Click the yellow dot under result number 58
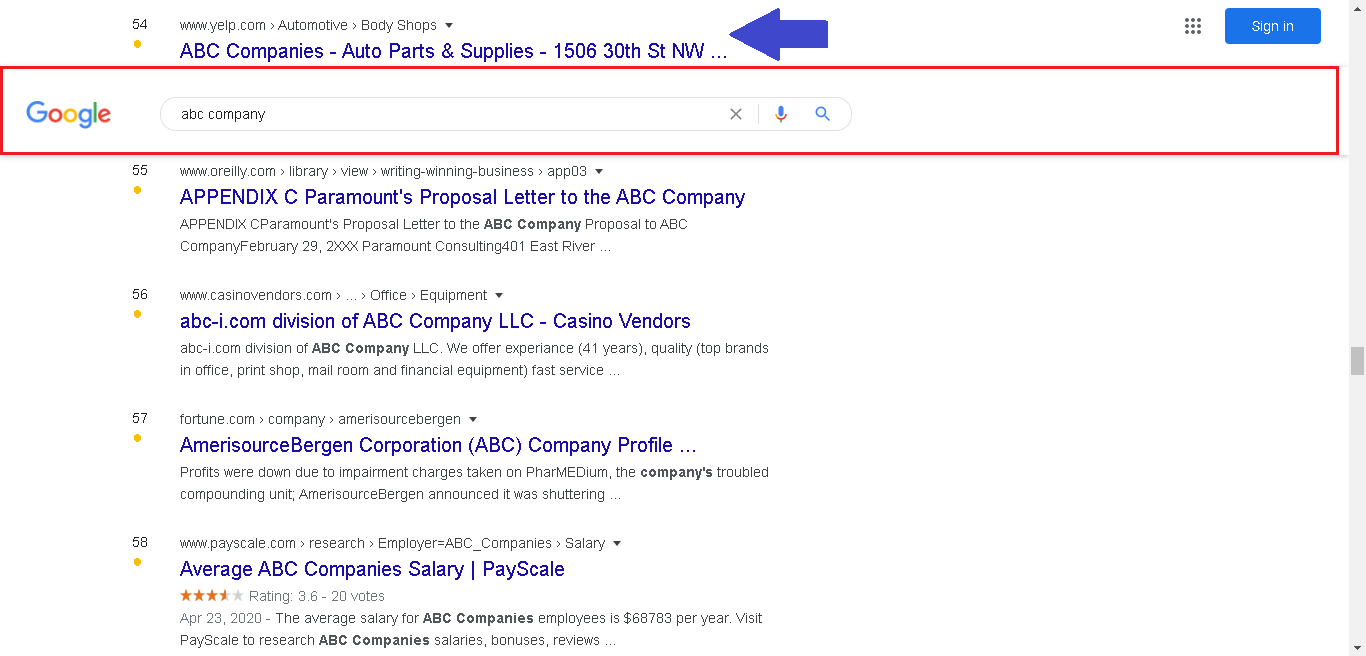 138,562
